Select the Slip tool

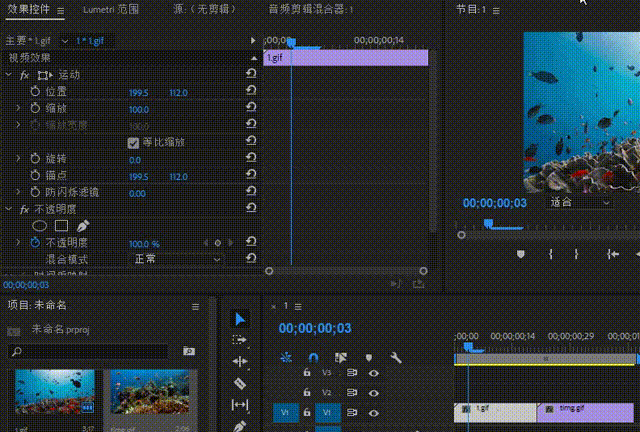pyautogui.click(x=240, y=404)
